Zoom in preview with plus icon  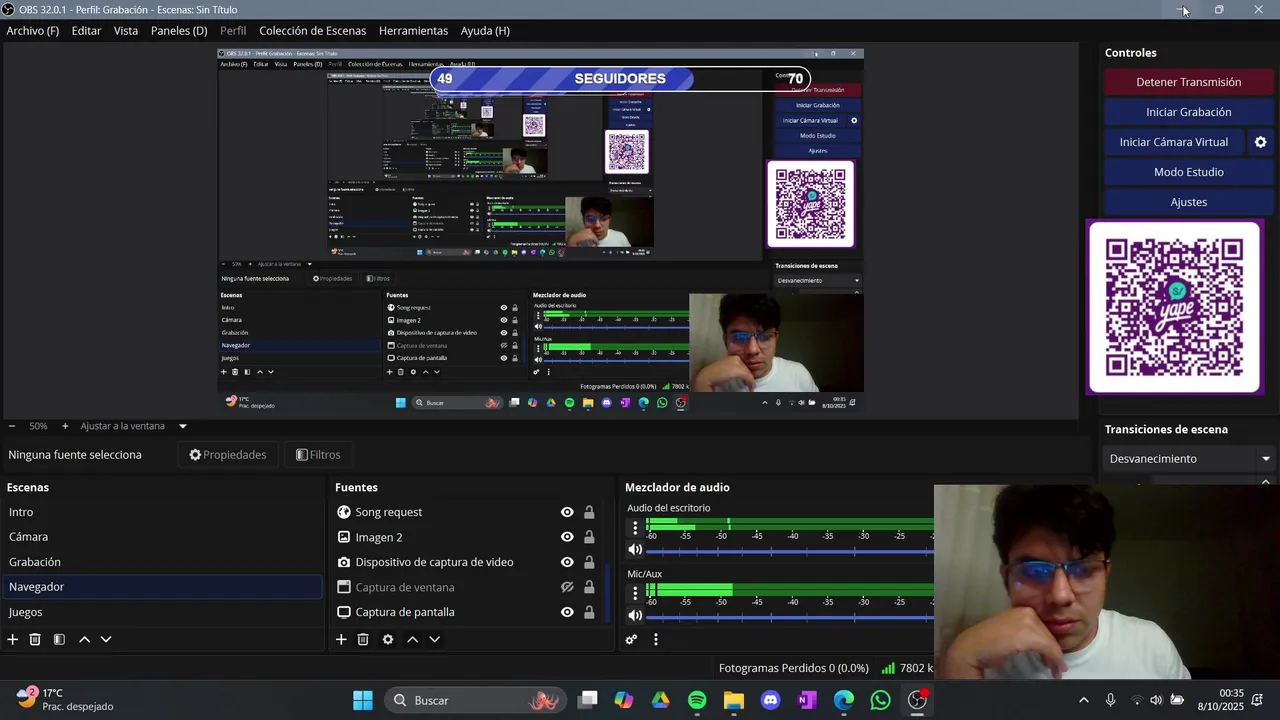[x=65, y=426]
